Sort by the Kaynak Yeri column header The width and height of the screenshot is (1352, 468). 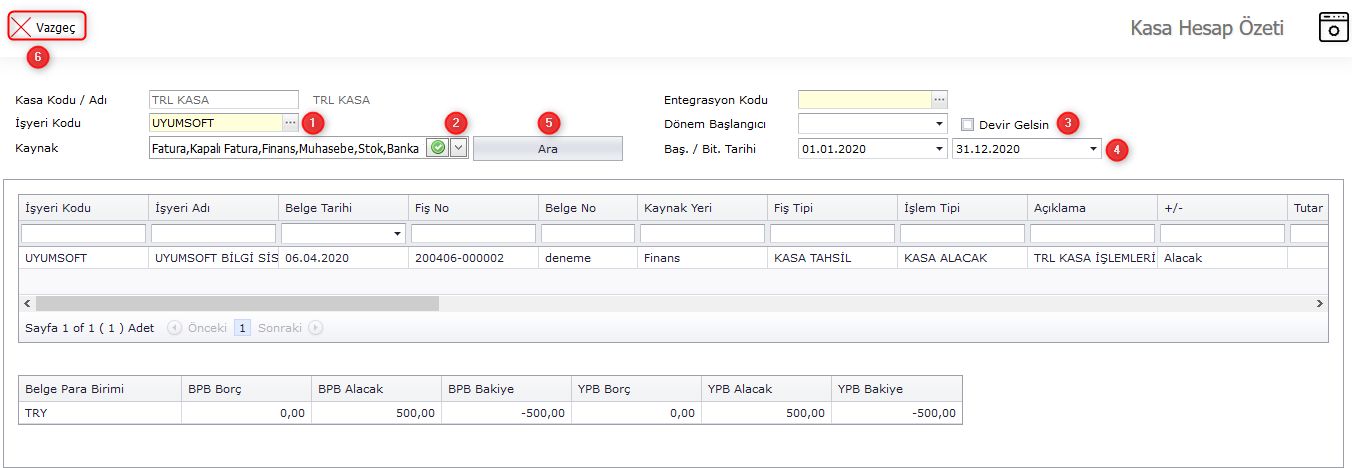700,208
